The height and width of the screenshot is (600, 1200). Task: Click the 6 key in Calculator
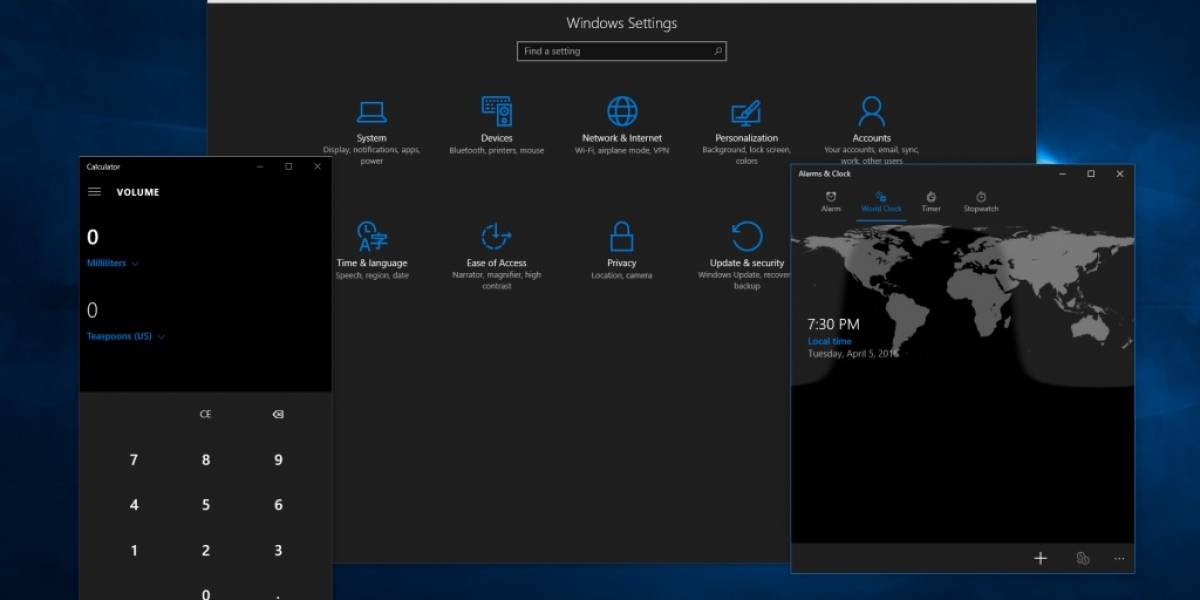coord(278,505)
